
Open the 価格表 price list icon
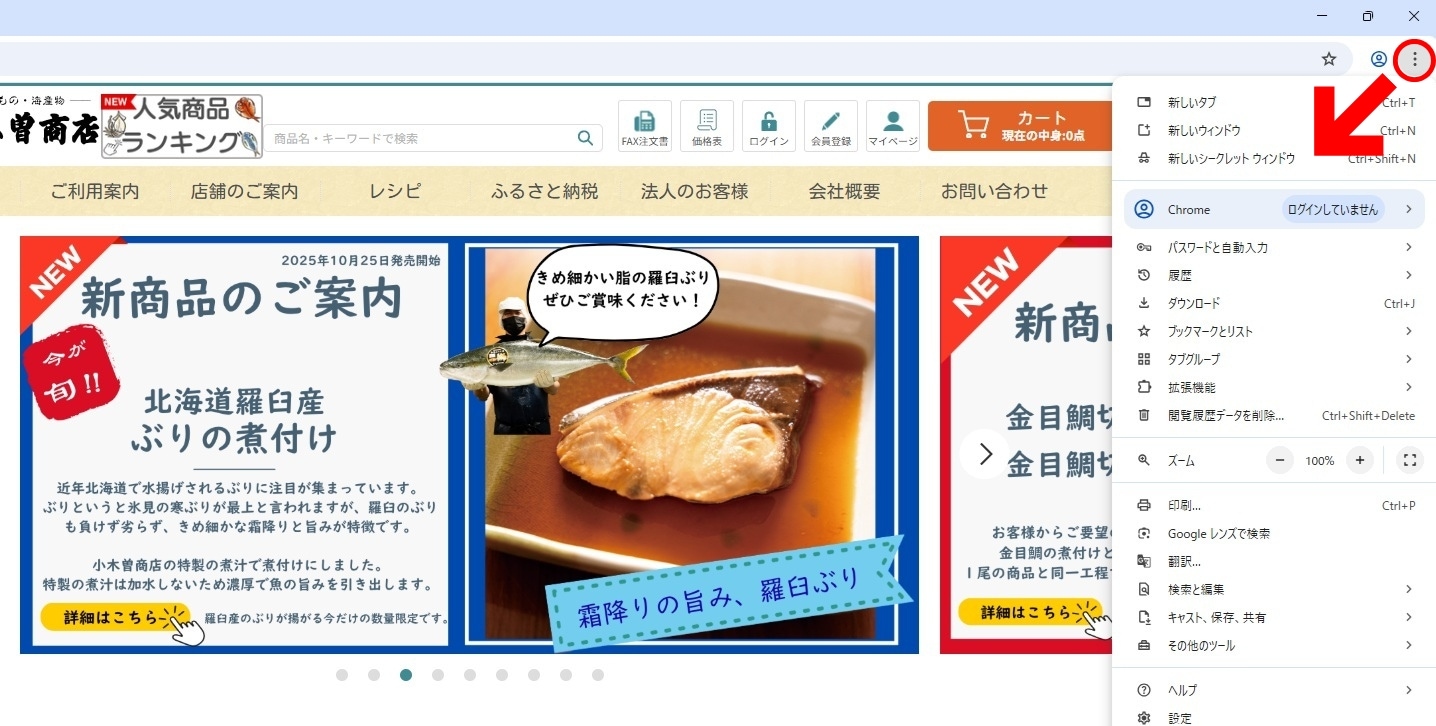[707, 125]
